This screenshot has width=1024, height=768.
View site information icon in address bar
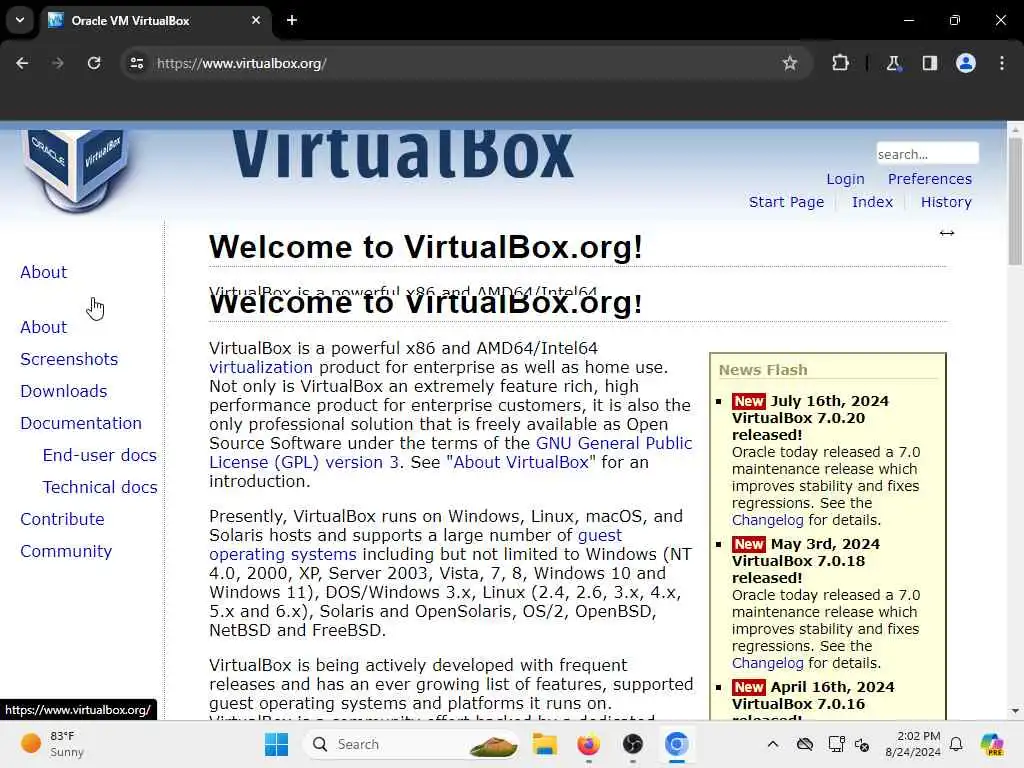point(136,63)
